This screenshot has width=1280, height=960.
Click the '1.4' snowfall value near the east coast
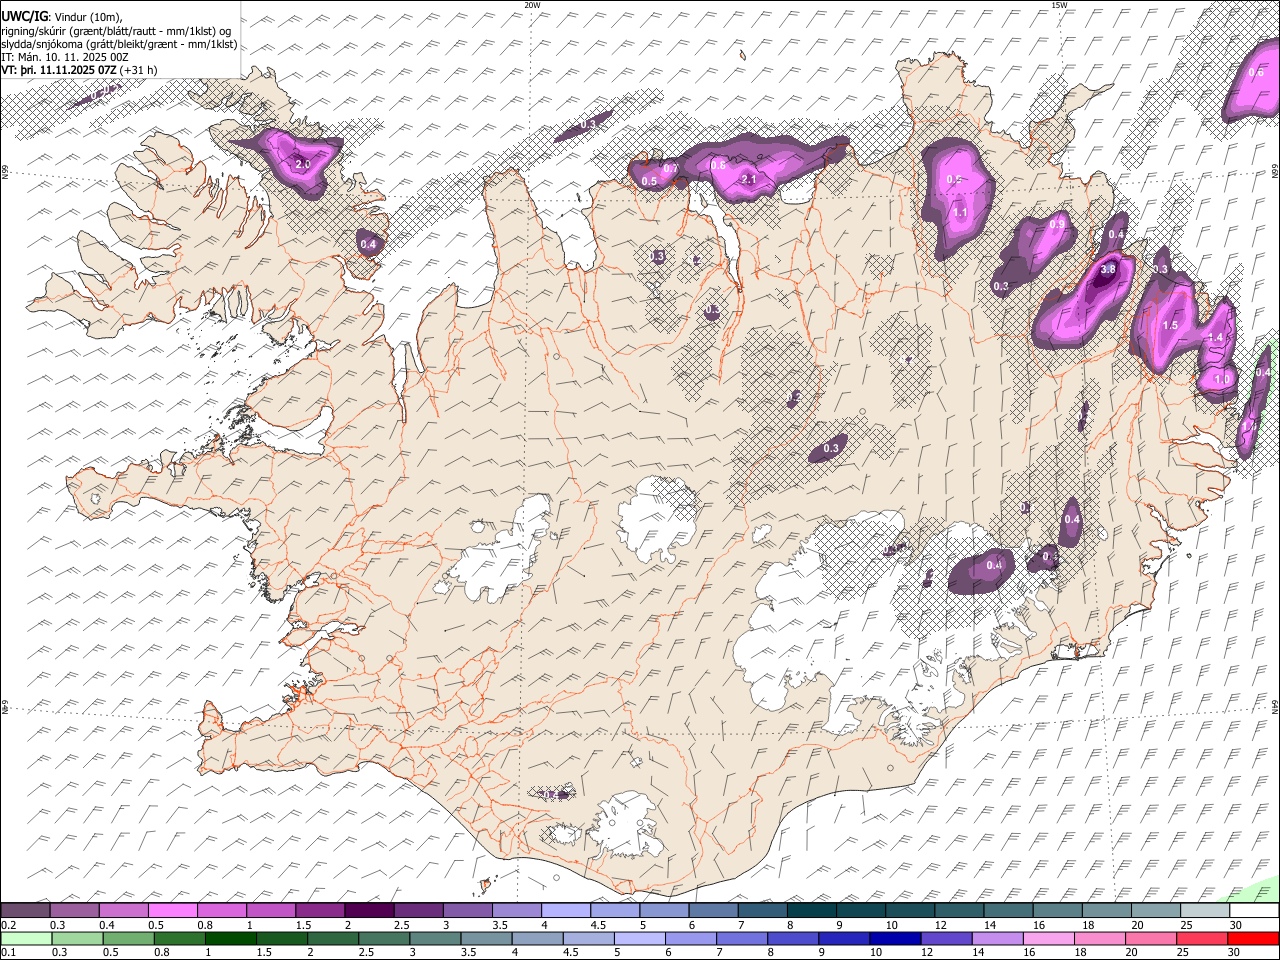[x=1215, y=338]
